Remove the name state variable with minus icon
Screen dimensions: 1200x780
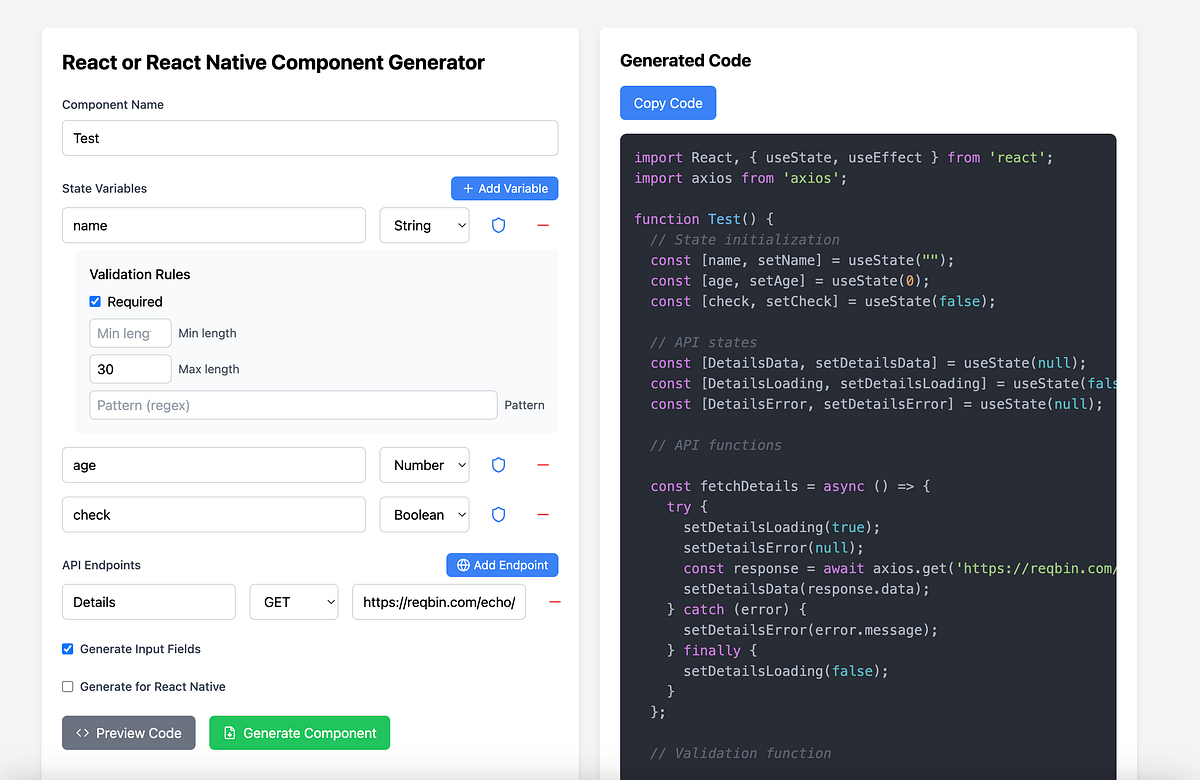(x=543, y=225)
